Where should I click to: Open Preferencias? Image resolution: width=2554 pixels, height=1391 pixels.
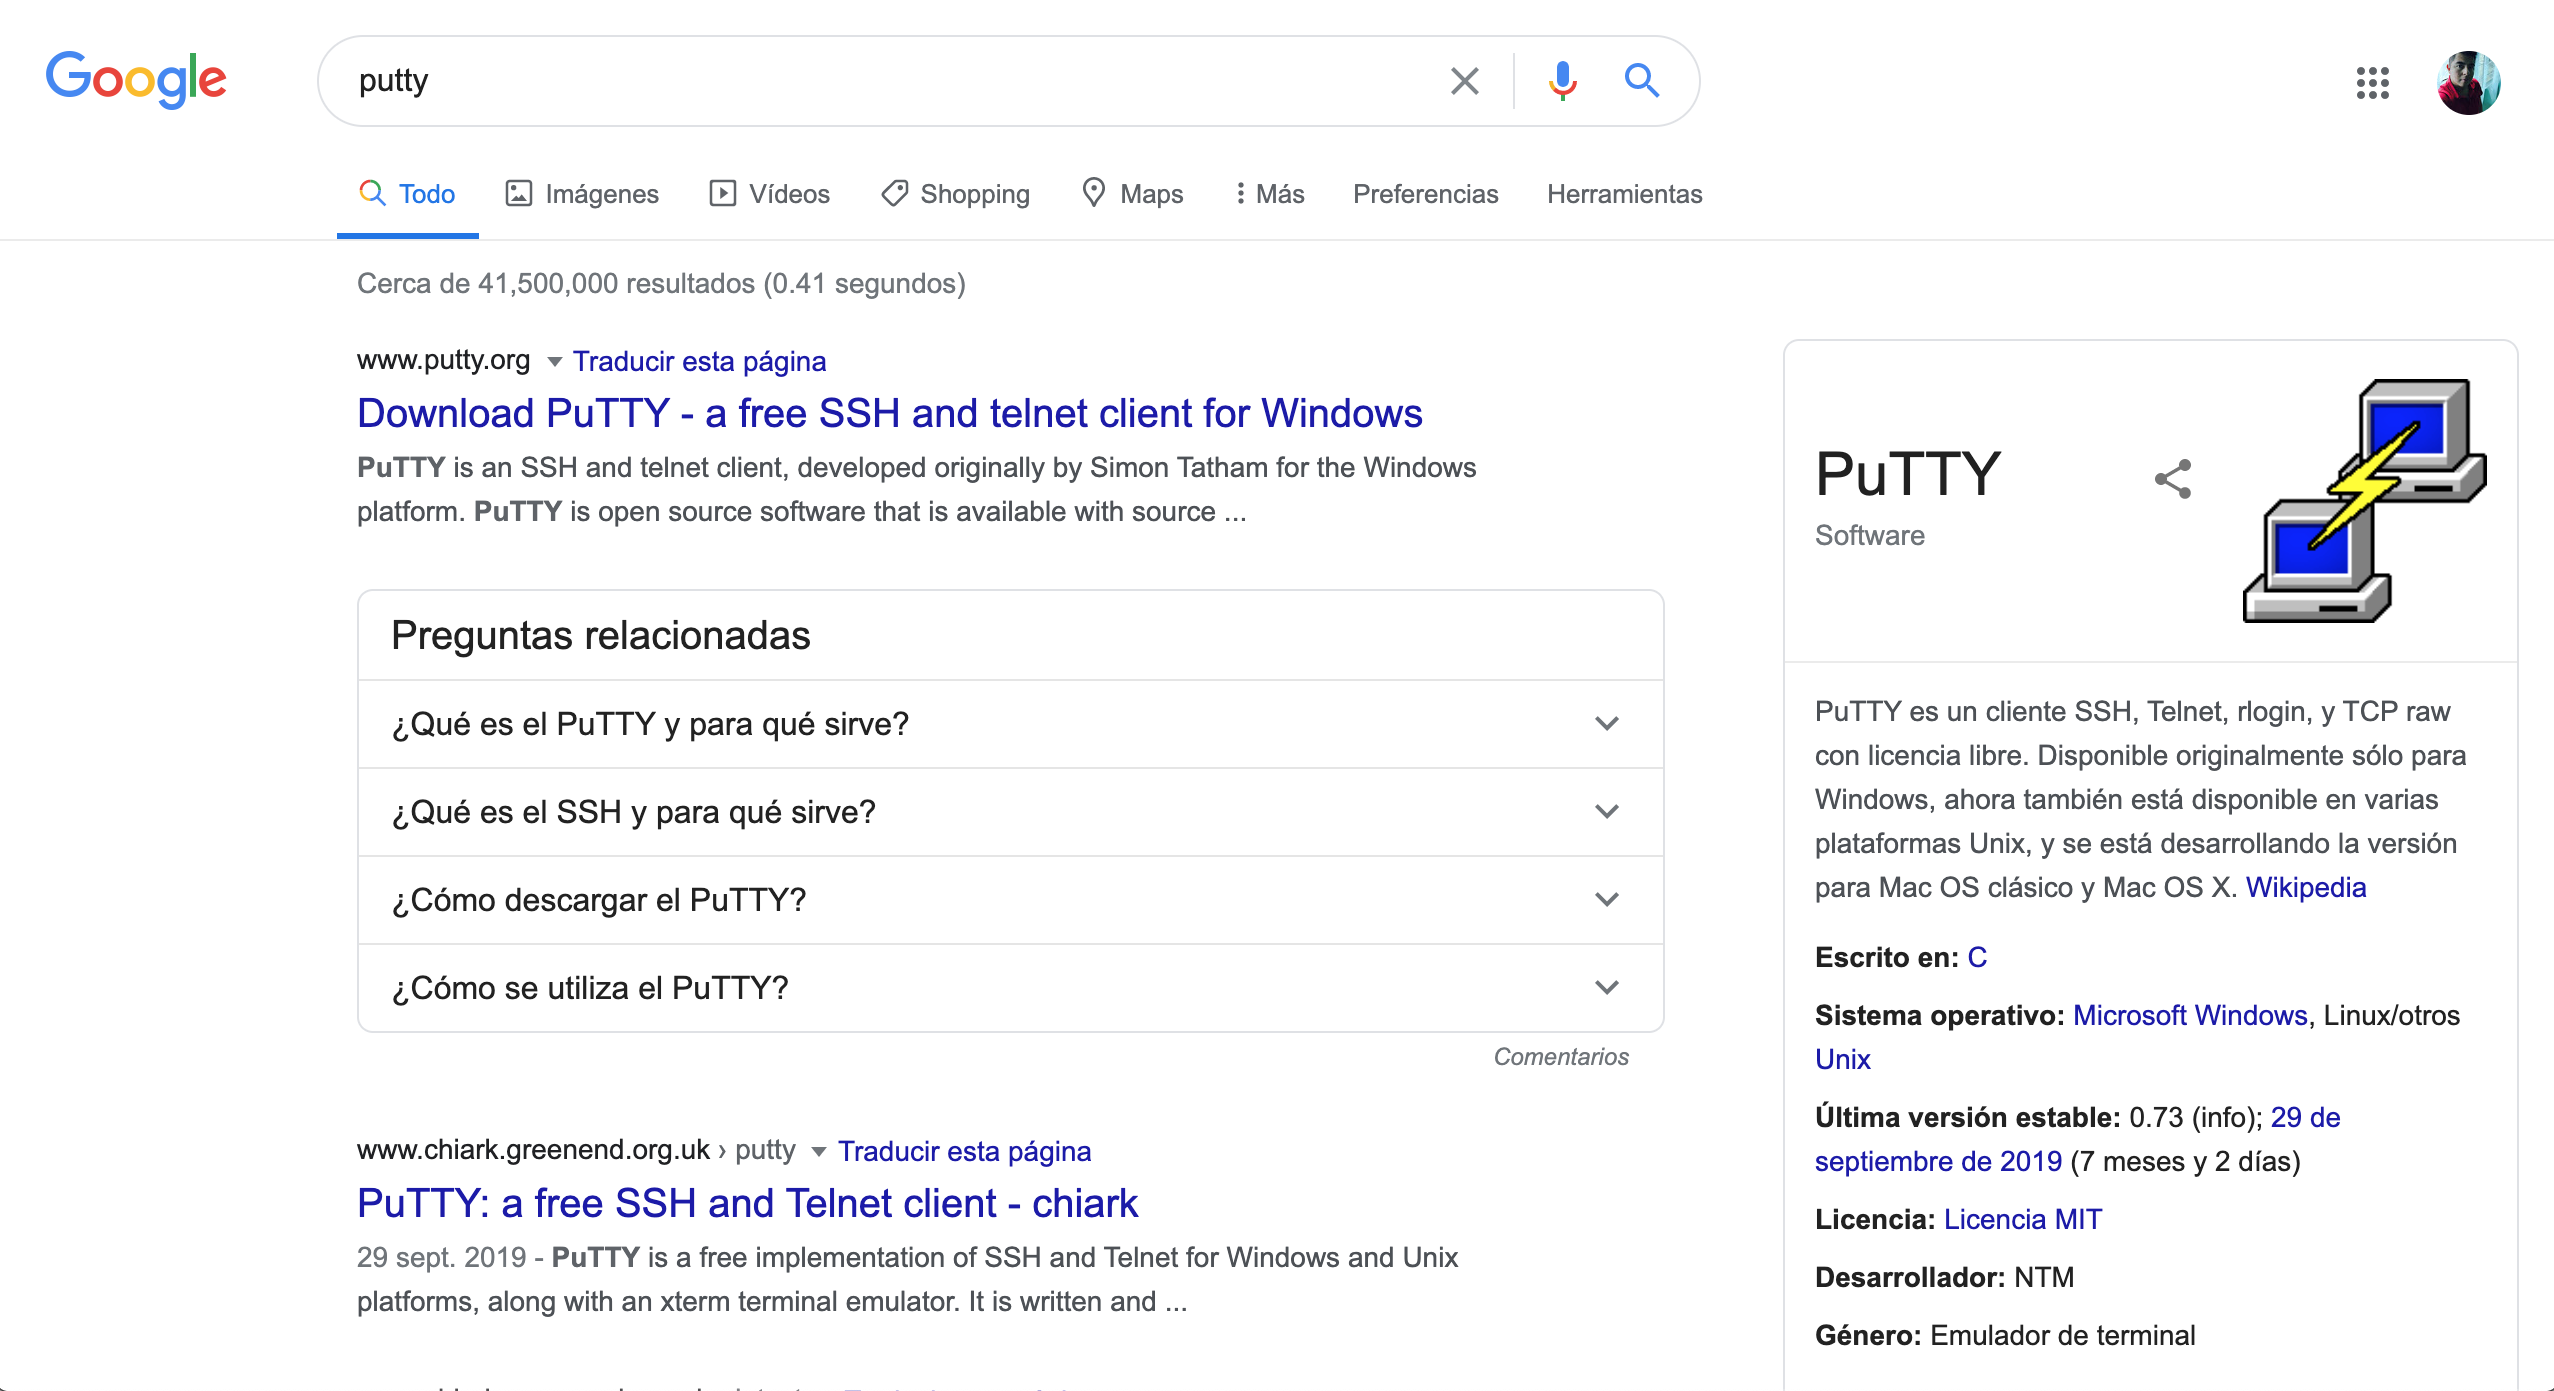click(1425, 194)
